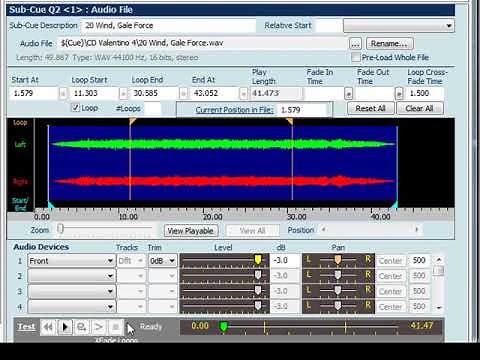Click the Audio File path field
This screenshot has height=360, width=480.
coord(202,43)
